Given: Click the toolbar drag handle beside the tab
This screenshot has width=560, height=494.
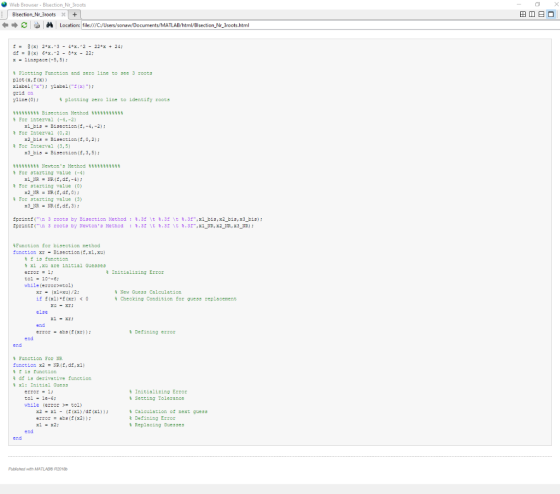Looking at the screenshot, I should 3,15.
